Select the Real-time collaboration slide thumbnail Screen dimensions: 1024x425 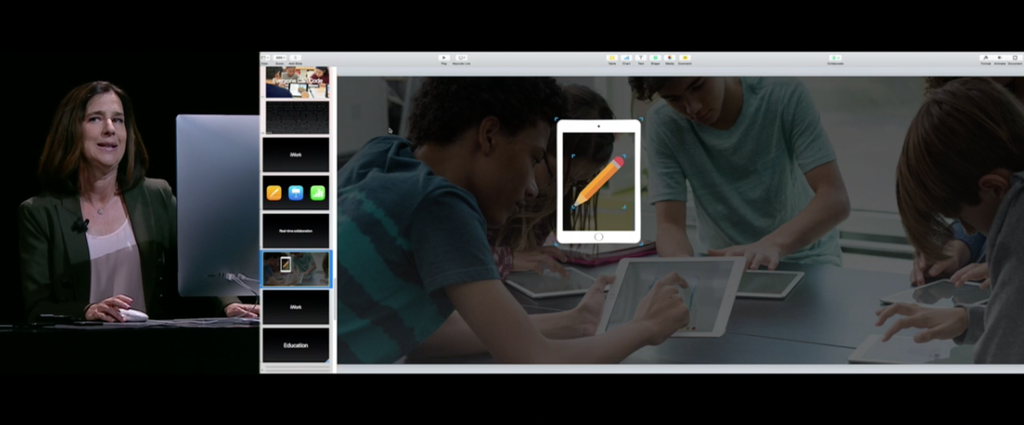point(296,230)
